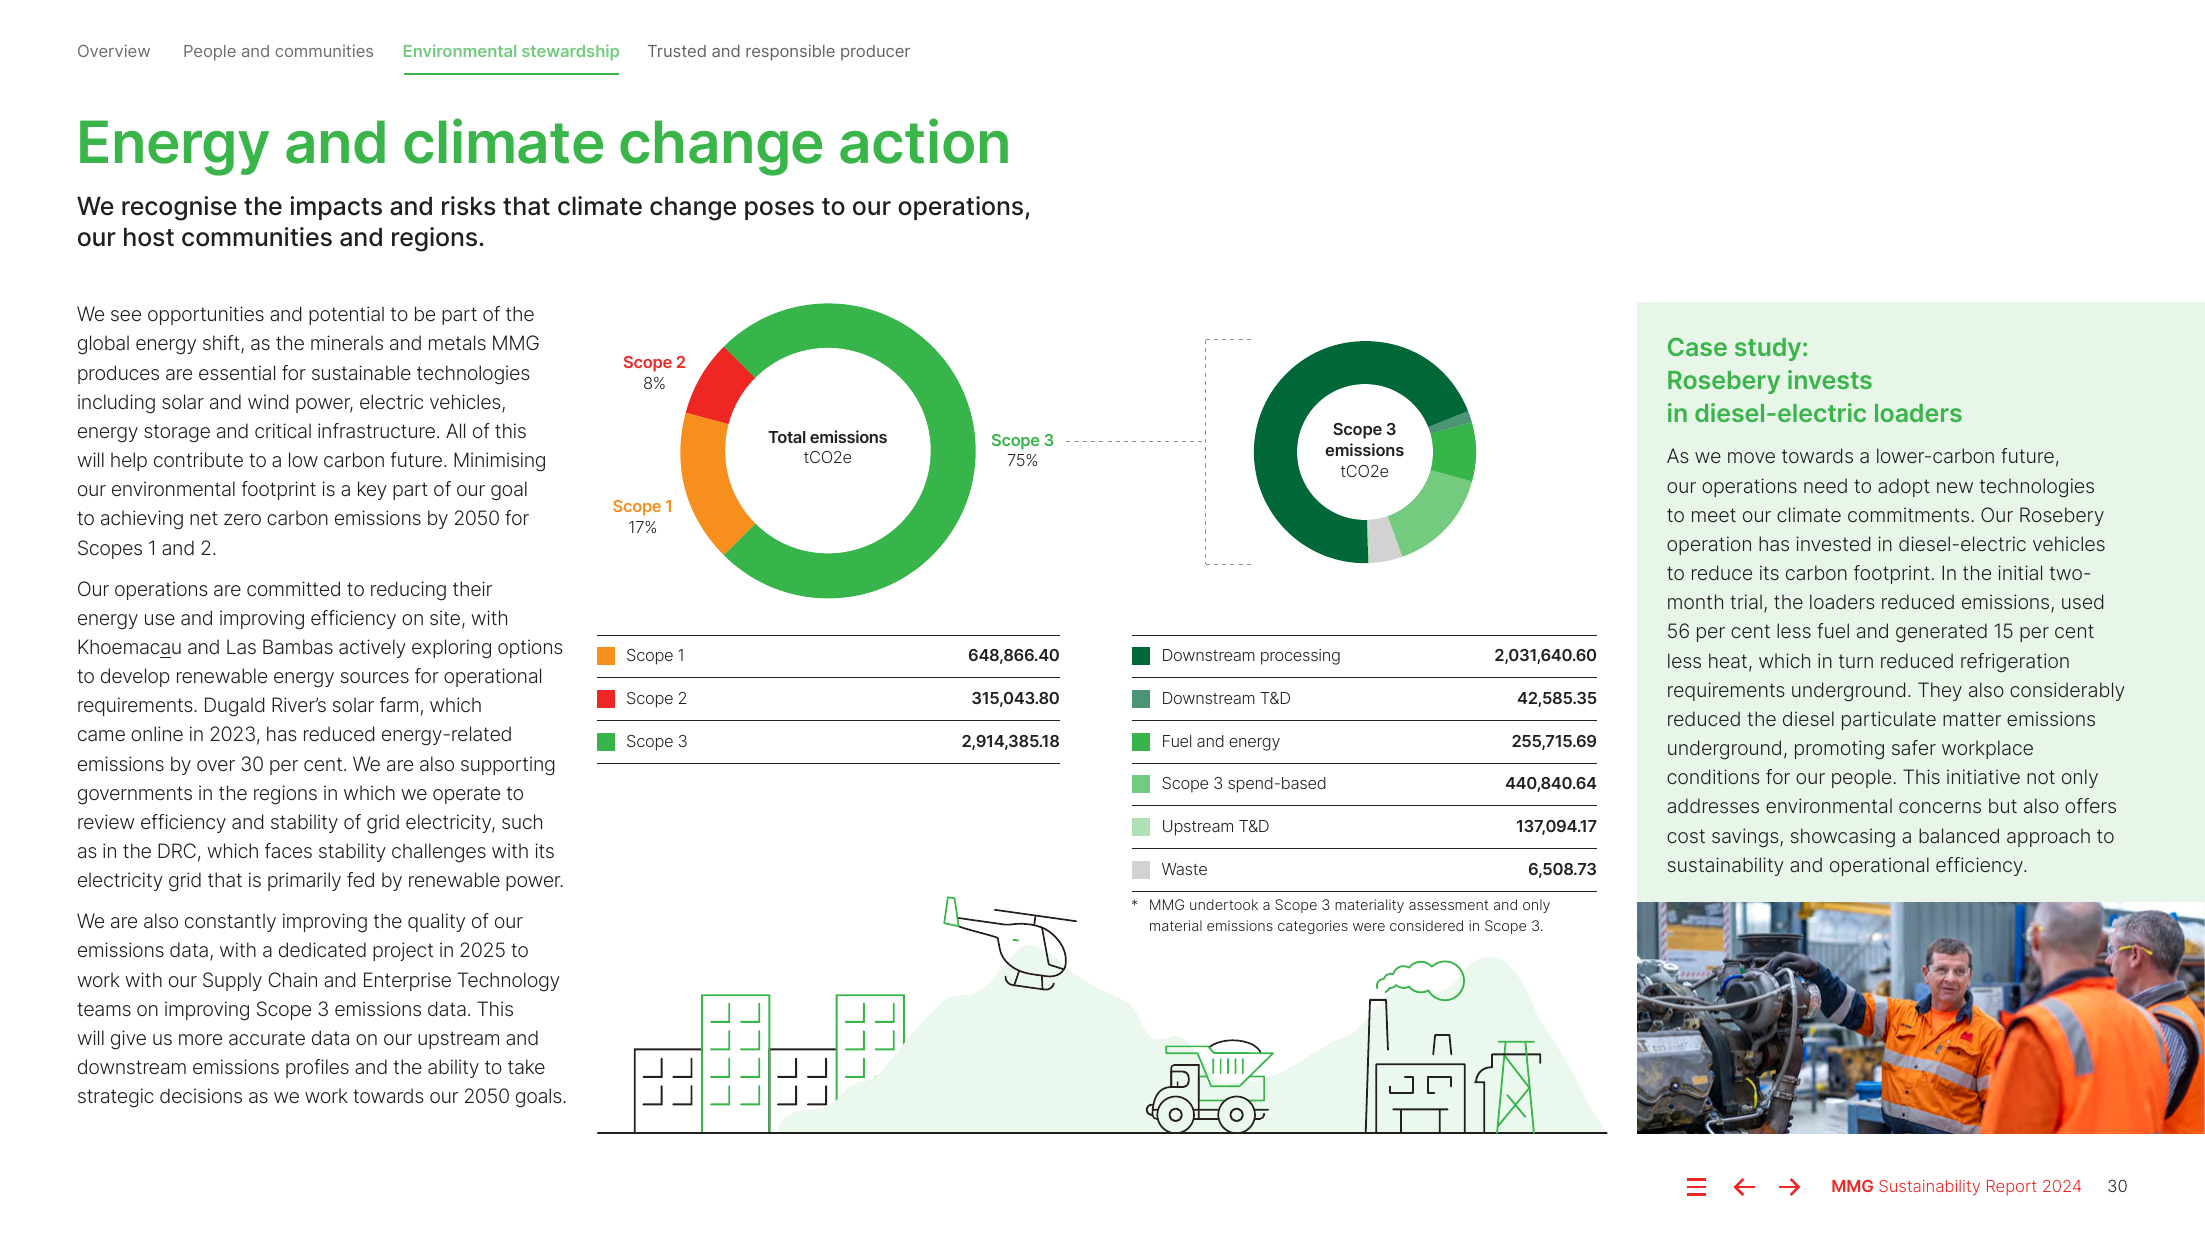The height and width of the screenshot is (1241, 2205).
Task: Click the MMG Sustainability Report 2024 footer
Action: click(x=1956, y=1187)
